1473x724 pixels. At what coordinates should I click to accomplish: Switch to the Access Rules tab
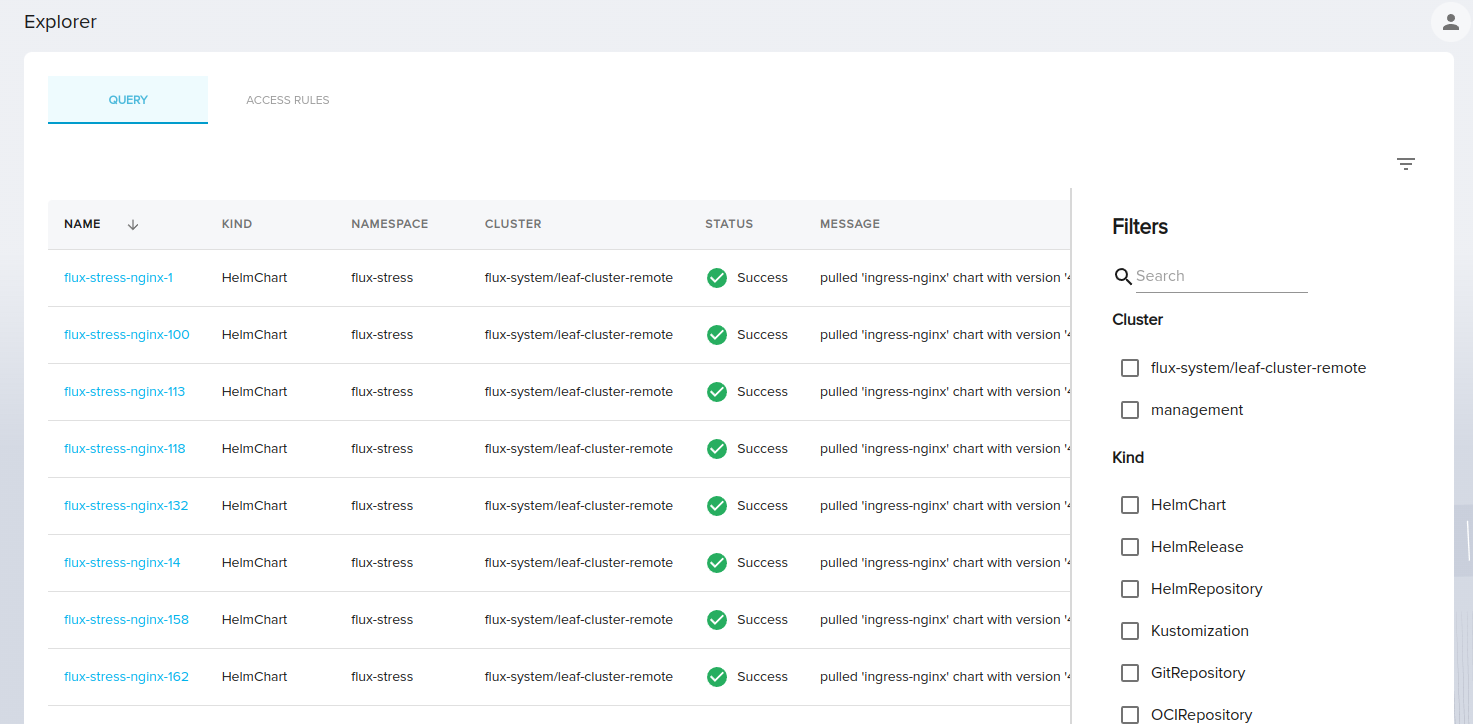pyautogui.click(x=288, y=100)
